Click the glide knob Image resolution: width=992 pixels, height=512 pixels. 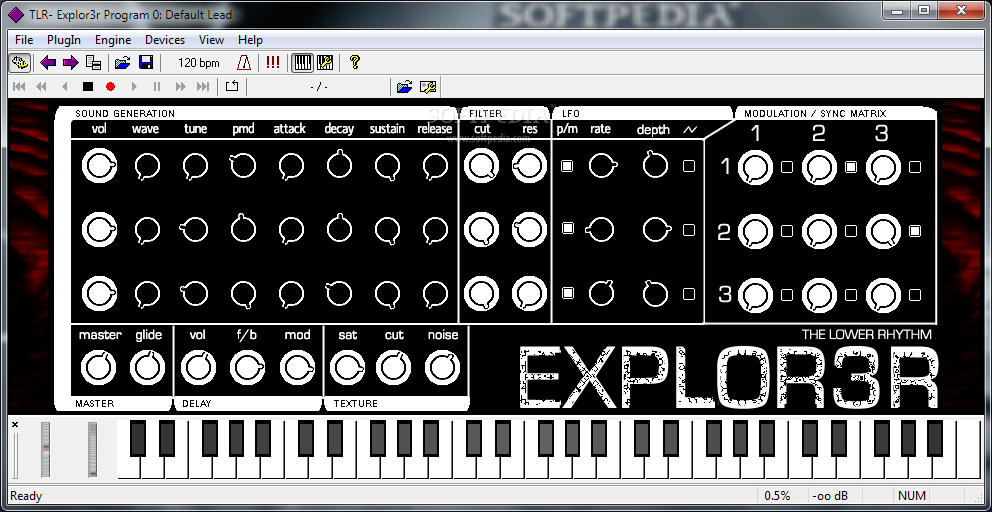[147, 368]
